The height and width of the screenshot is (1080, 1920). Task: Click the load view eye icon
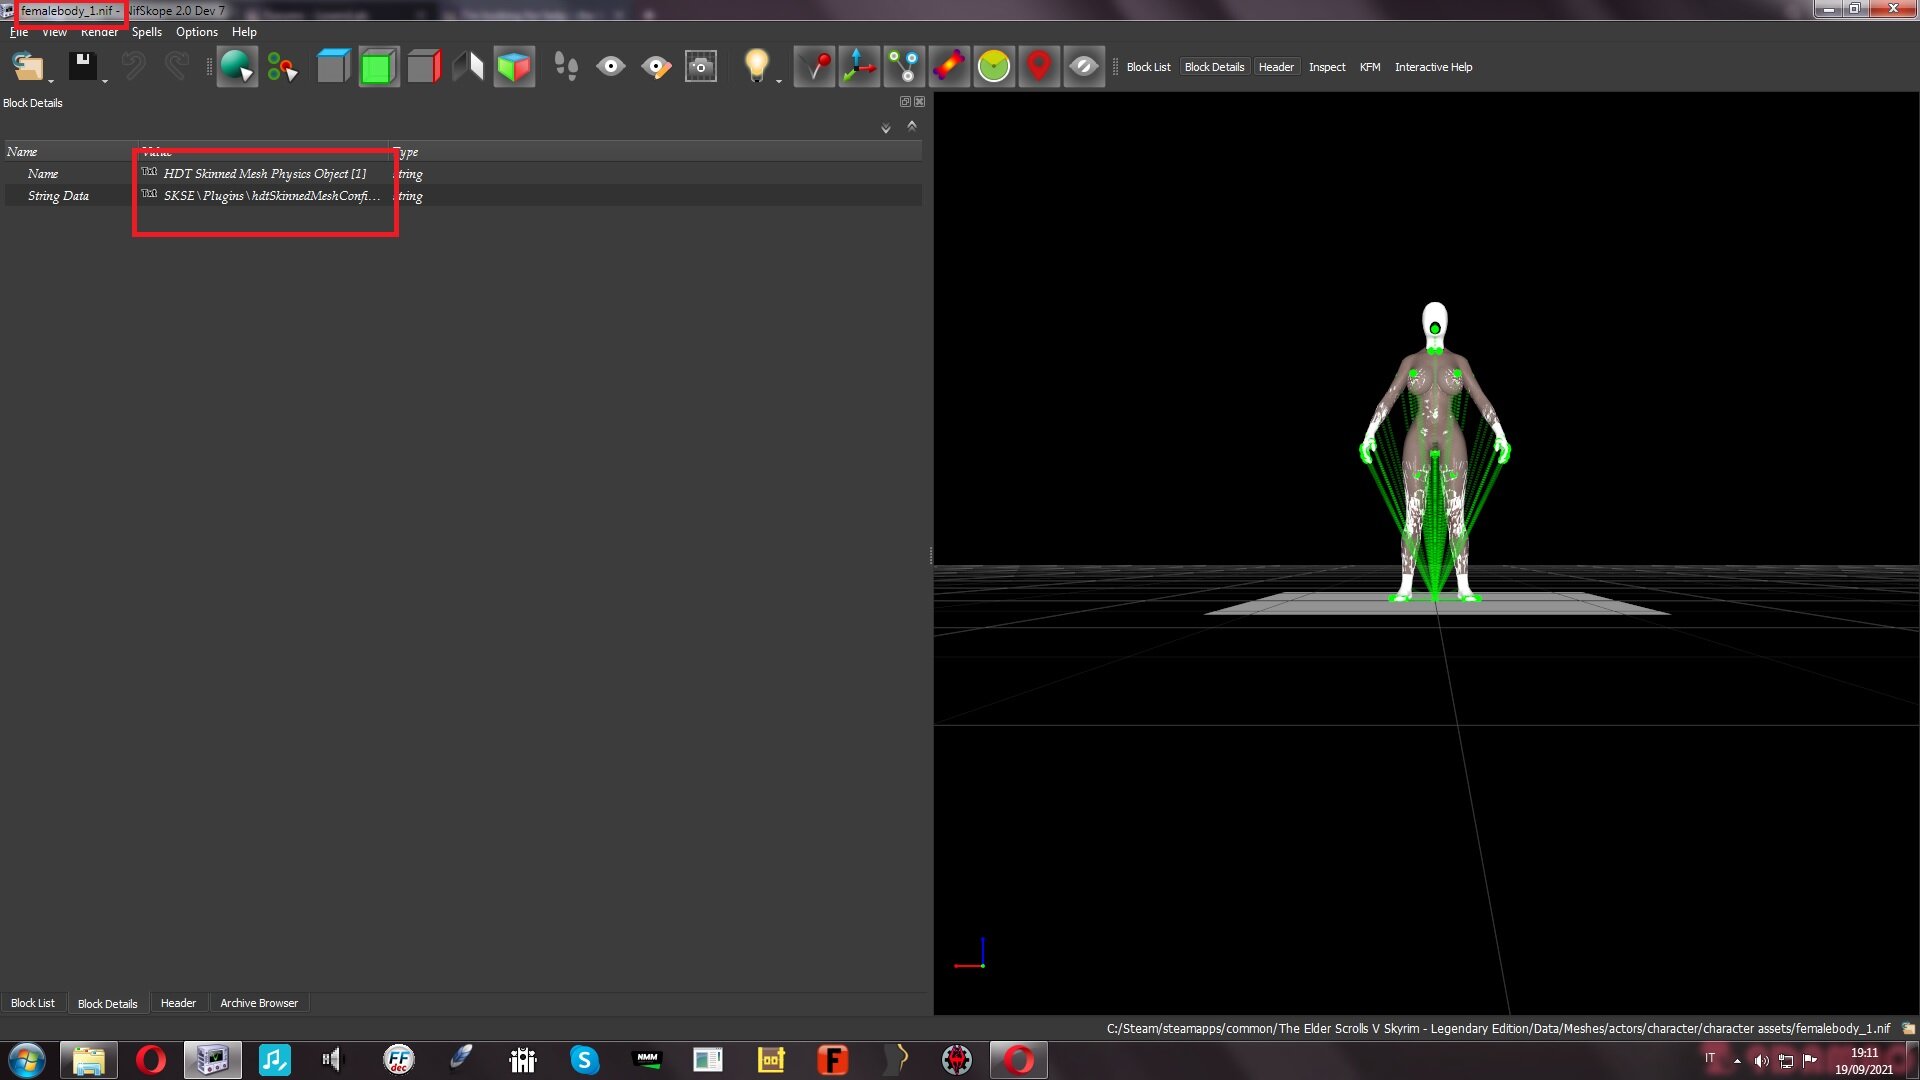tap(611, 67)
